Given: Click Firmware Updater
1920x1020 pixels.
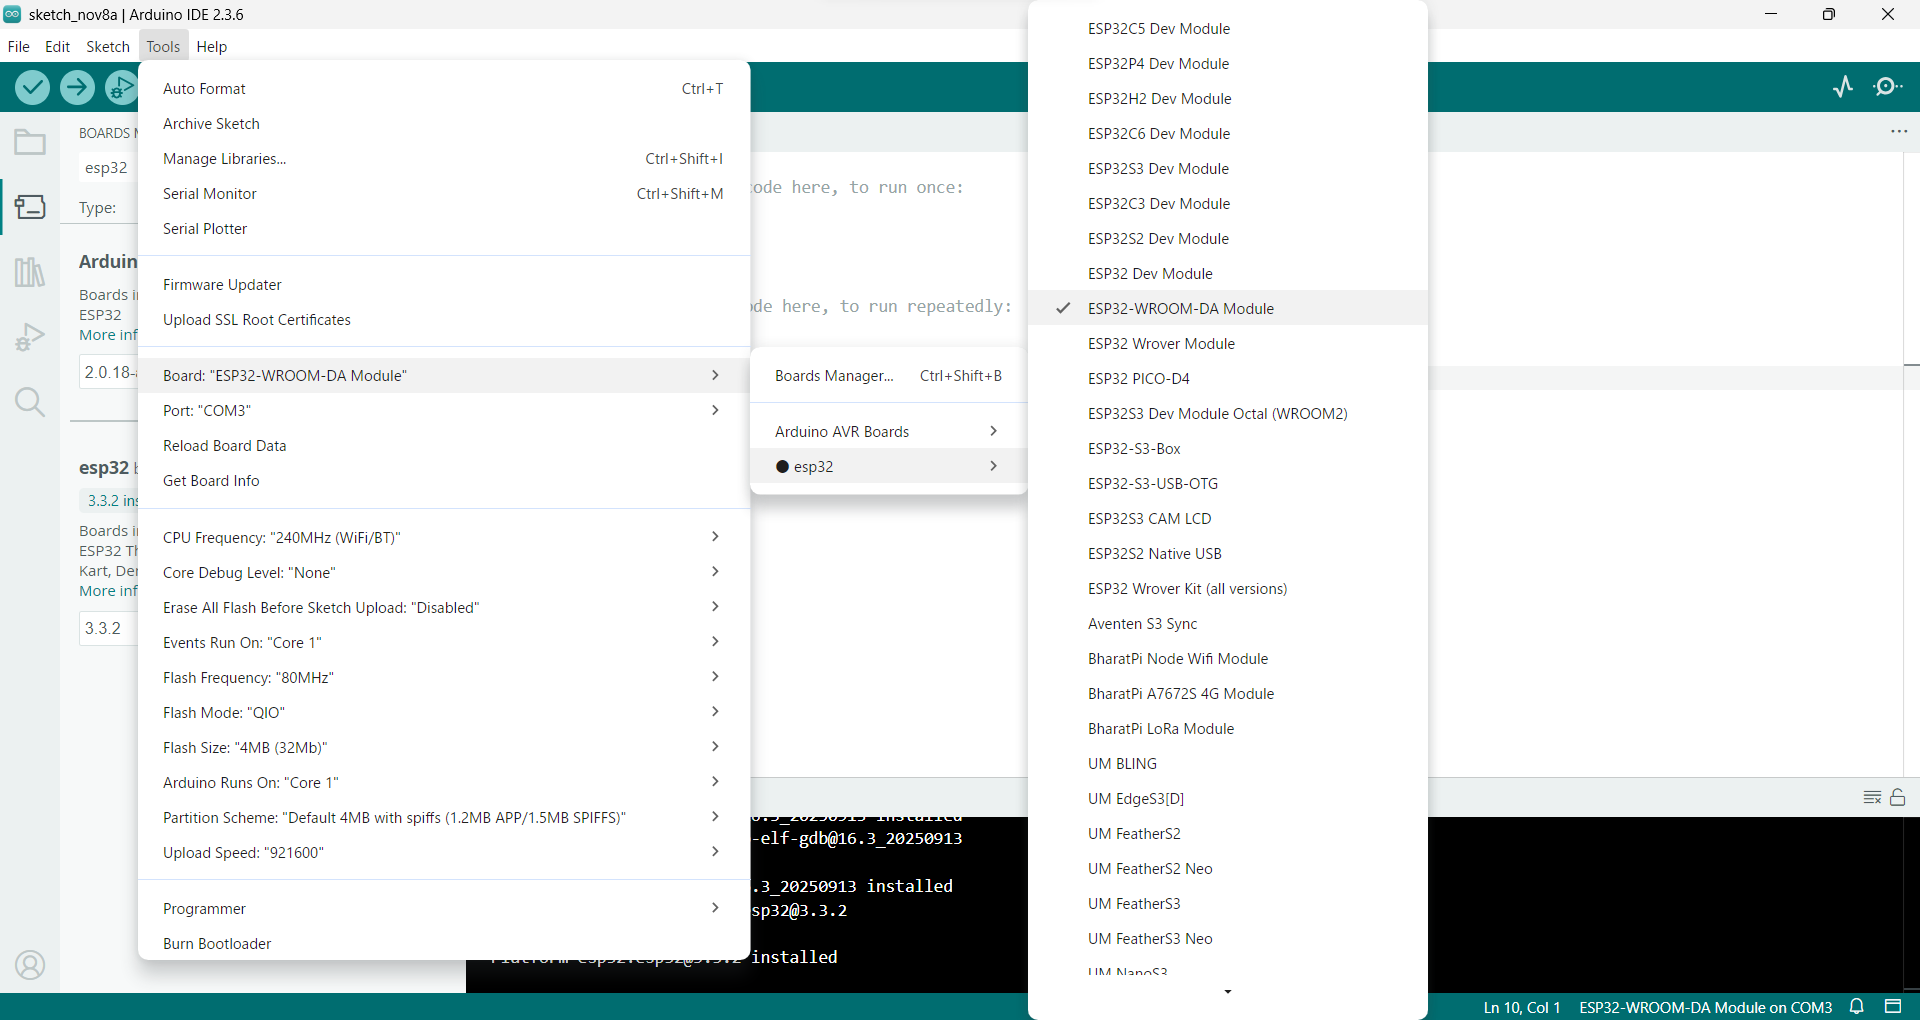Looking at the screenshot, I should pos(444,284).
